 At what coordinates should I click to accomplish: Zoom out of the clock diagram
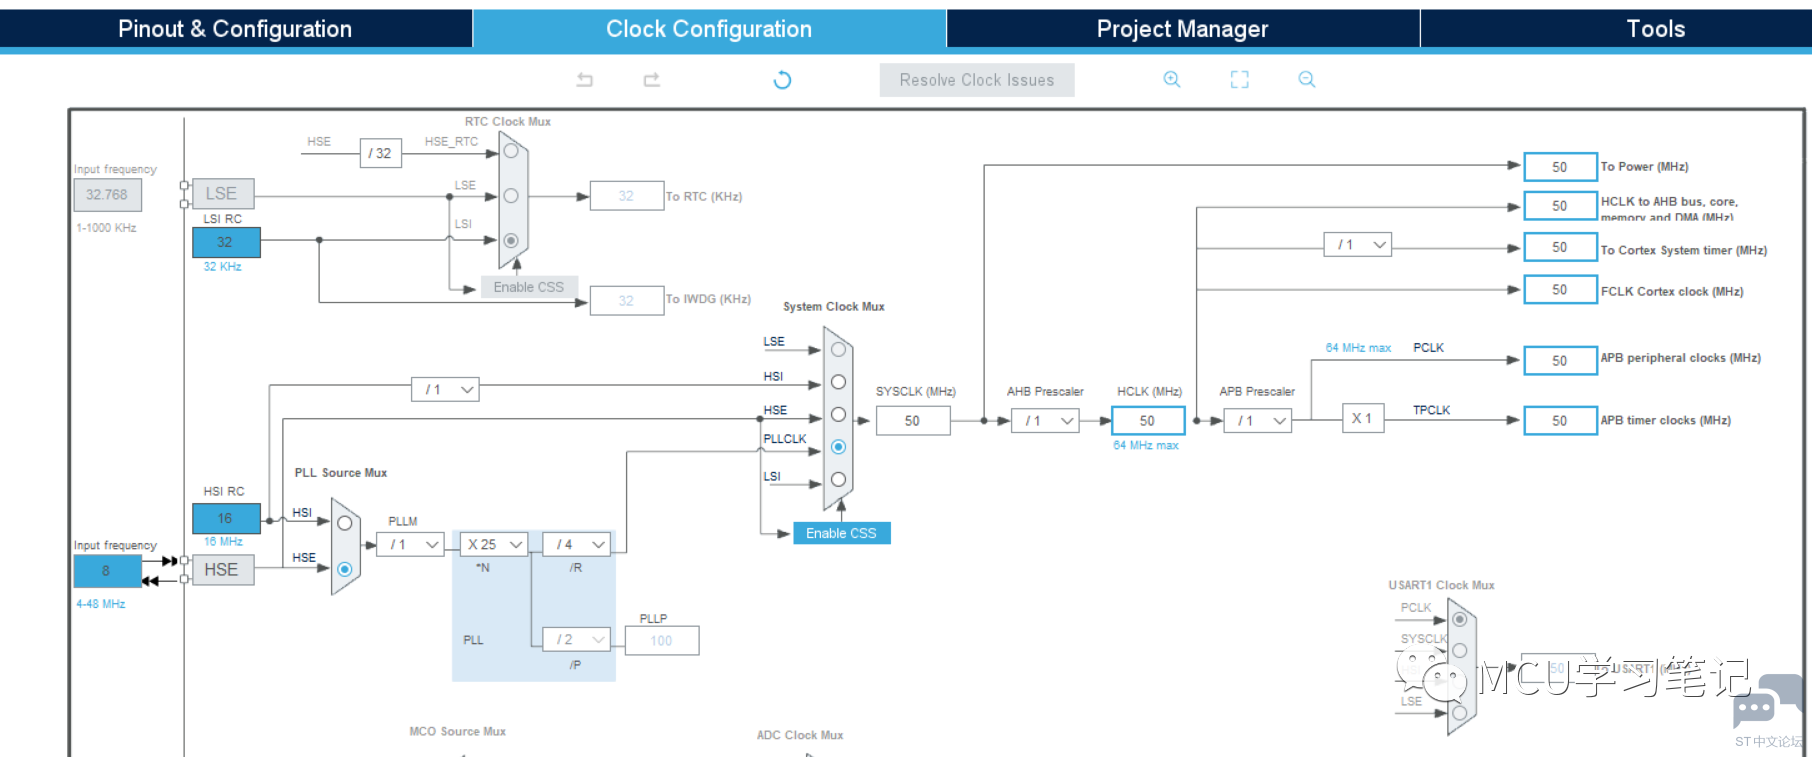(1307, 80)
